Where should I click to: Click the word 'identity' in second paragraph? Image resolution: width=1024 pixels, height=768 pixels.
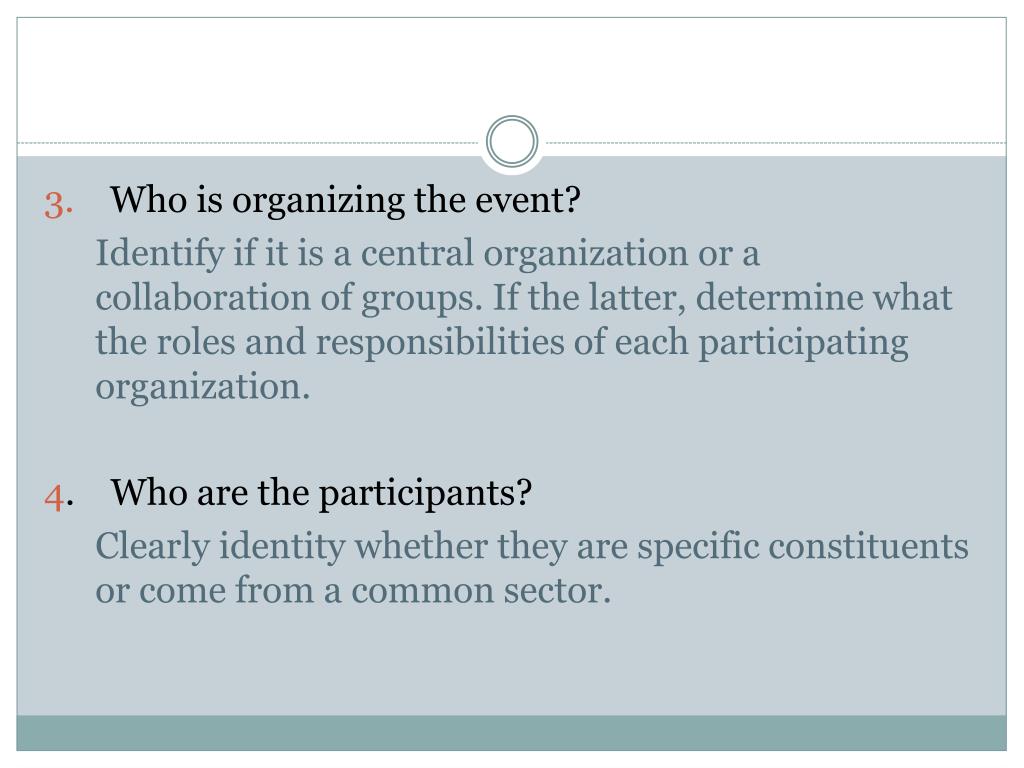coord(282,547)
